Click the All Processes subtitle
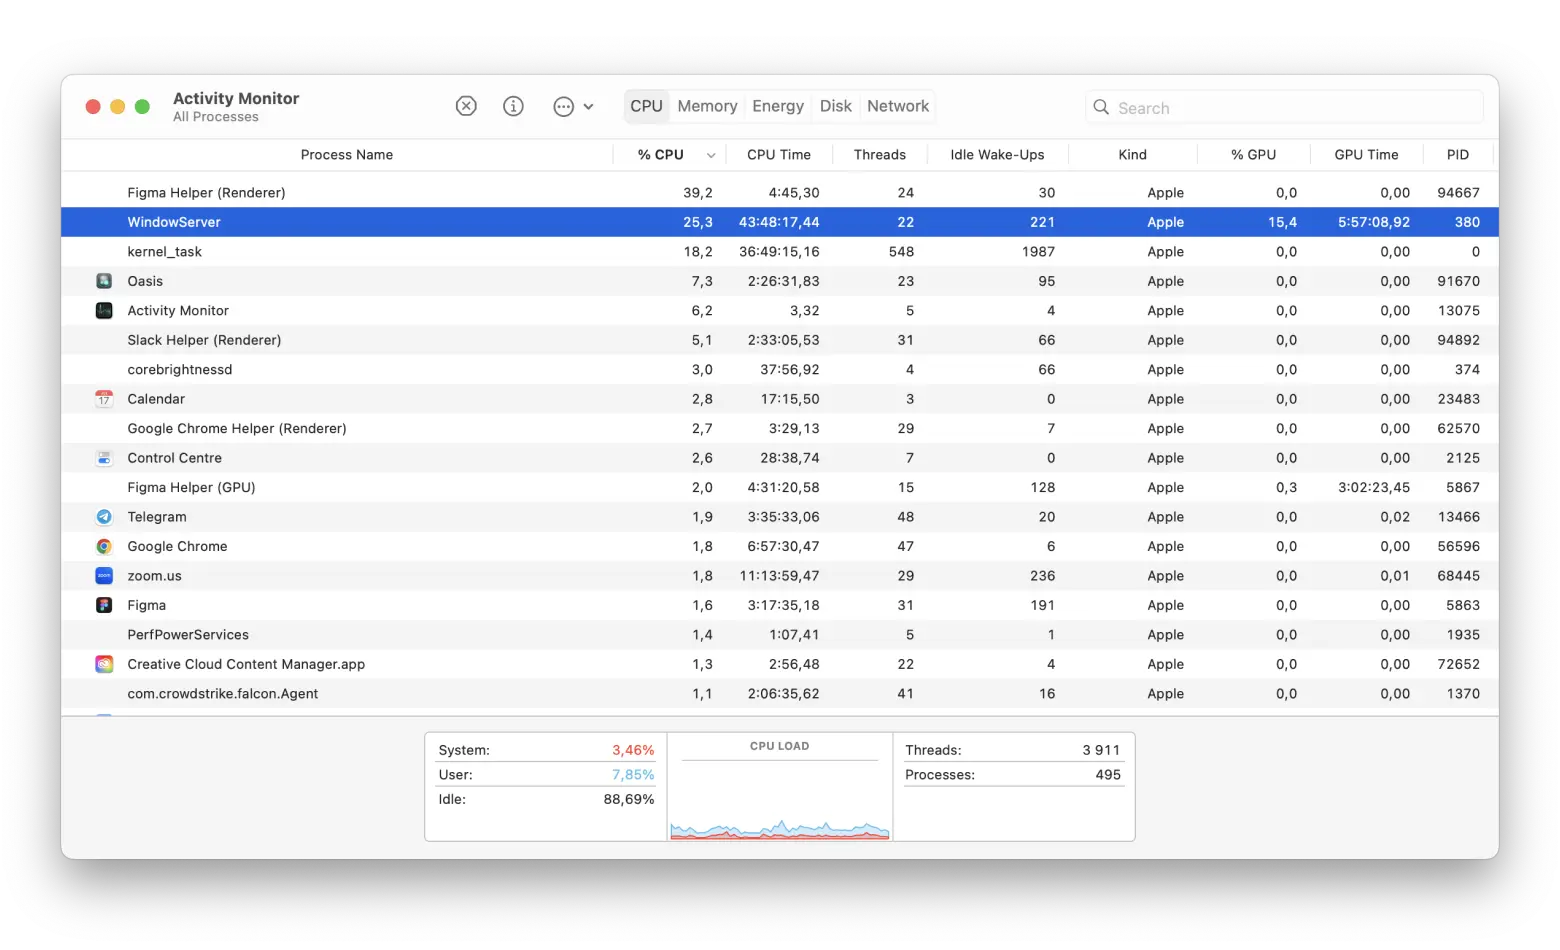The image size is (1560, 950). 216,117
